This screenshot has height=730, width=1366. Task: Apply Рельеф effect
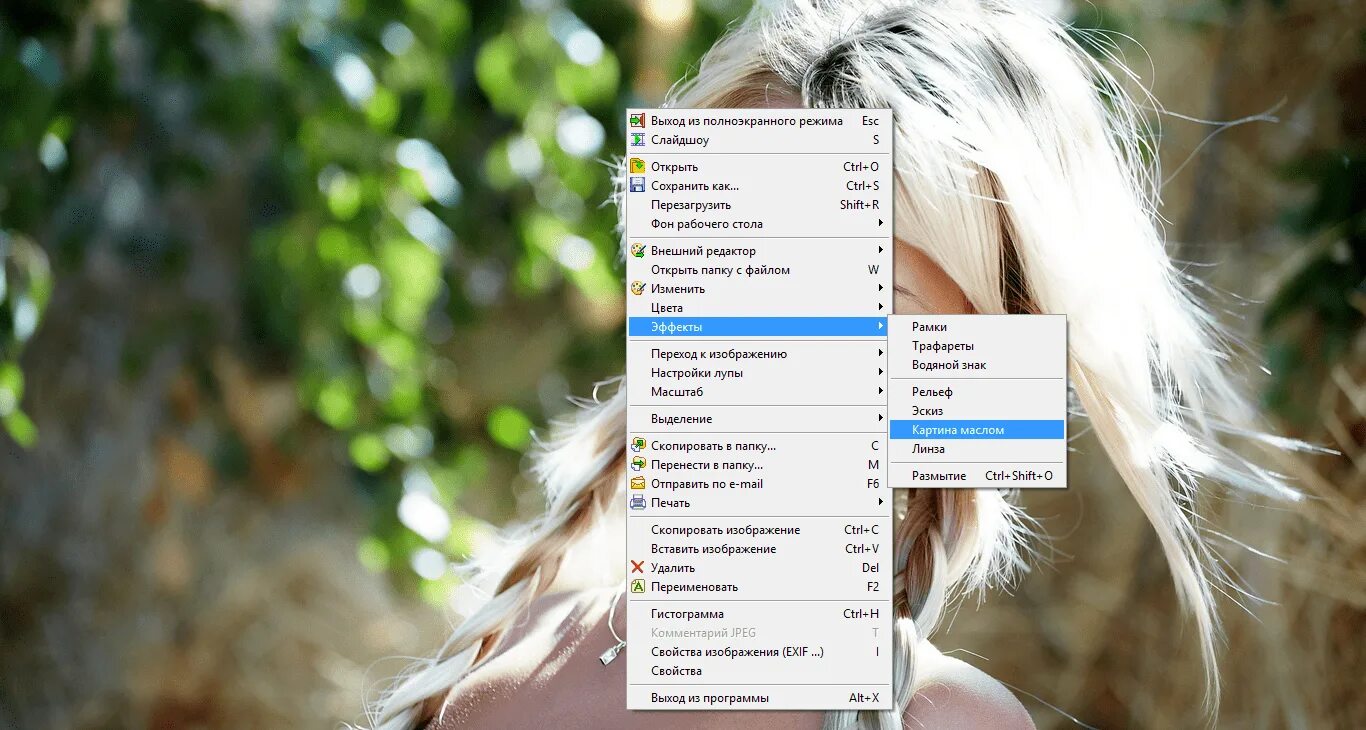tap(977, 392)
